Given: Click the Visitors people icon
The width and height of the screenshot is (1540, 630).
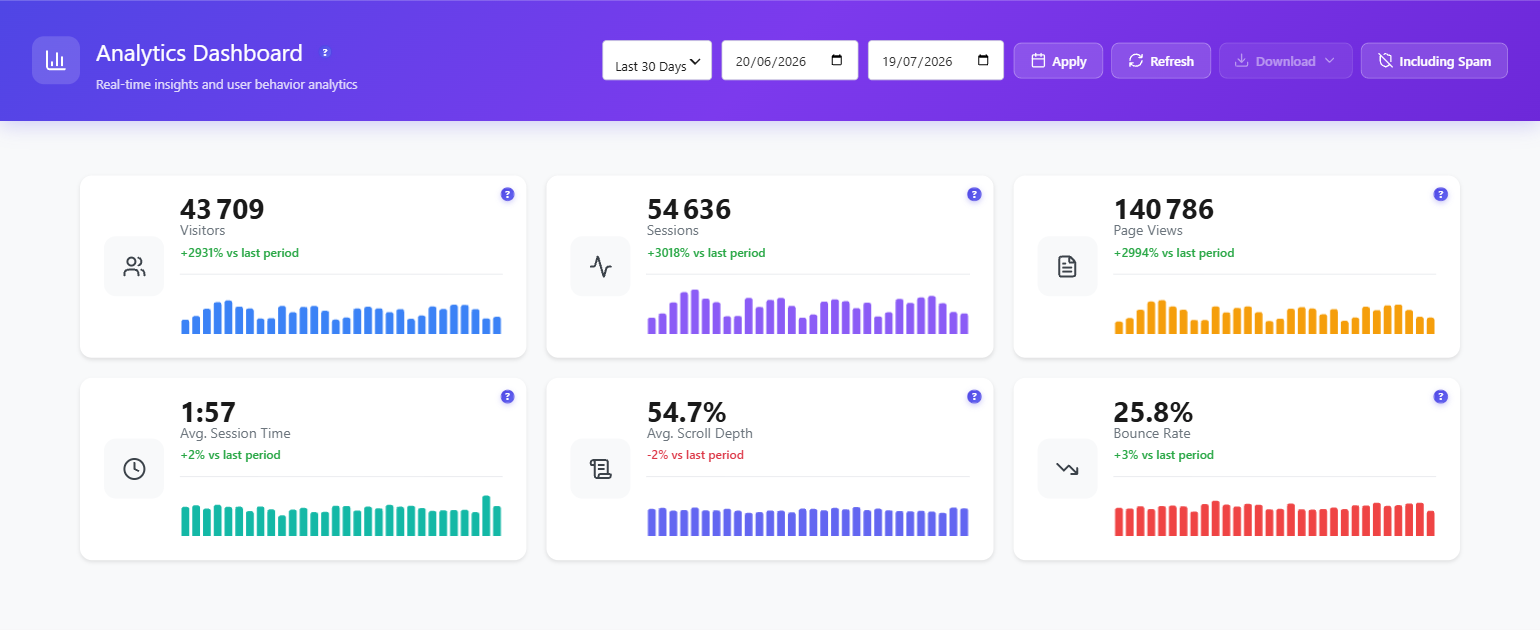Looking at the screenshot, I should point(134,266).
